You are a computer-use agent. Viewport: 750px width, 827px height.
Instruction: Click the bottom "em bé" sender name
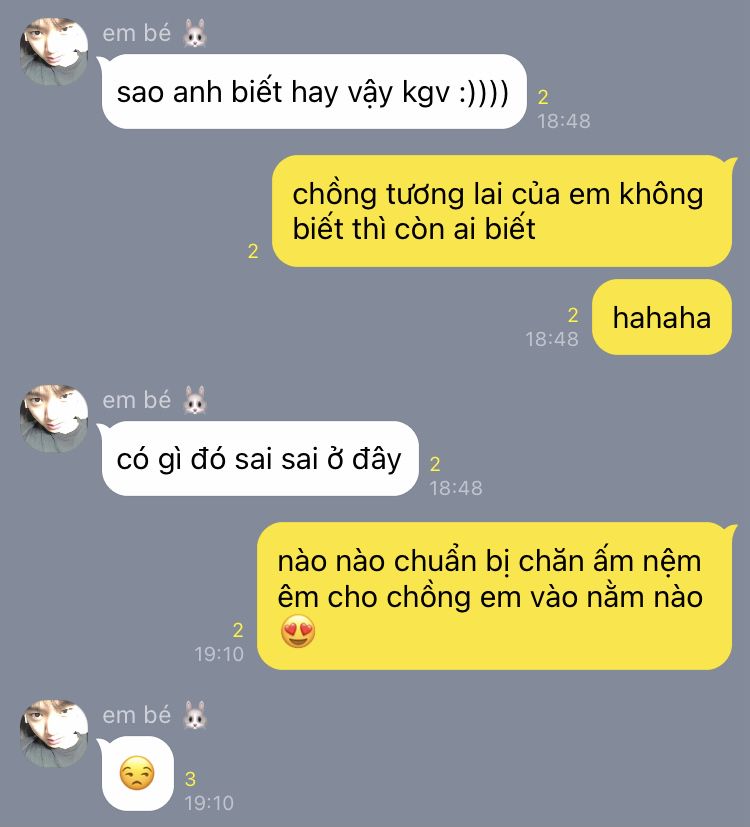[x=137, y=715]
